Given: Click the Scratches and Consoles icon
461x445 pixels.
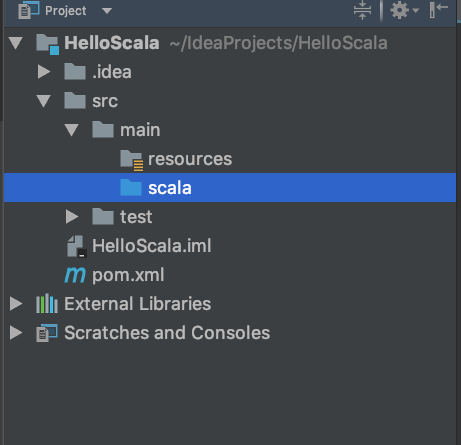Looking at the screenshot, I should click(47, 333).
